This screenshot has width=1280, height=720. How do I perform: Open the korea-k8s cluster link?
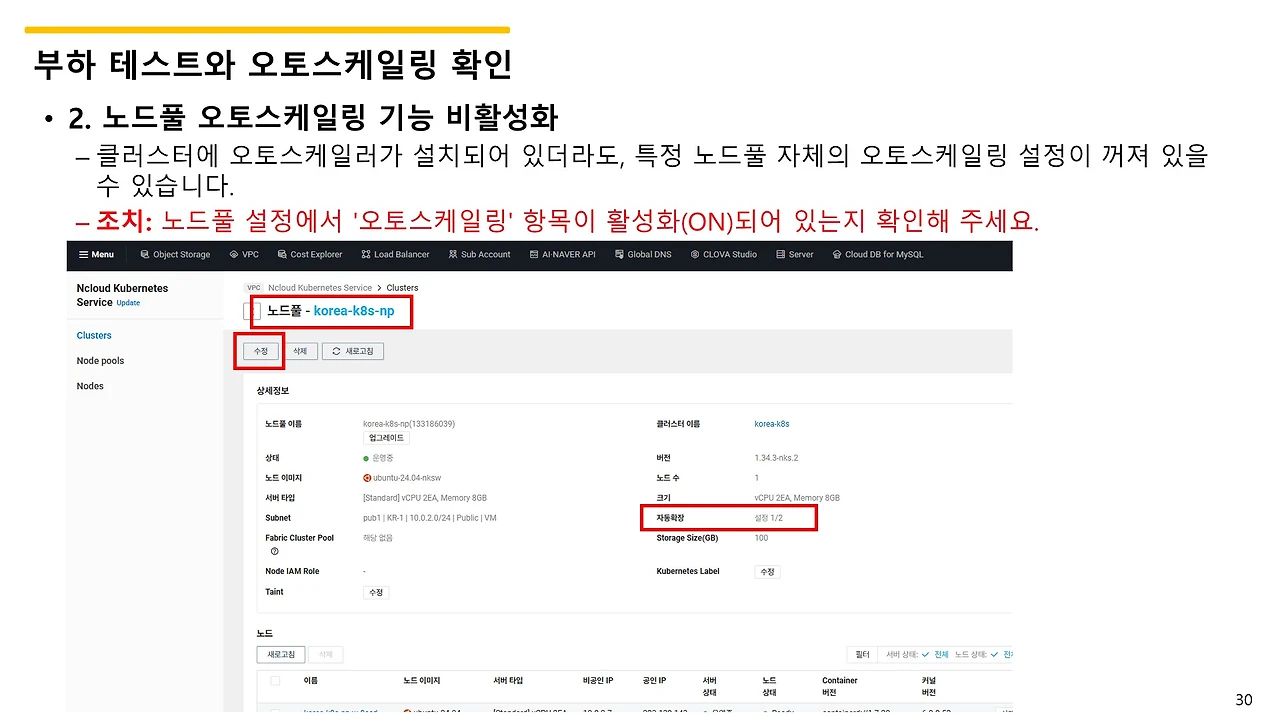tap(771, 423)
